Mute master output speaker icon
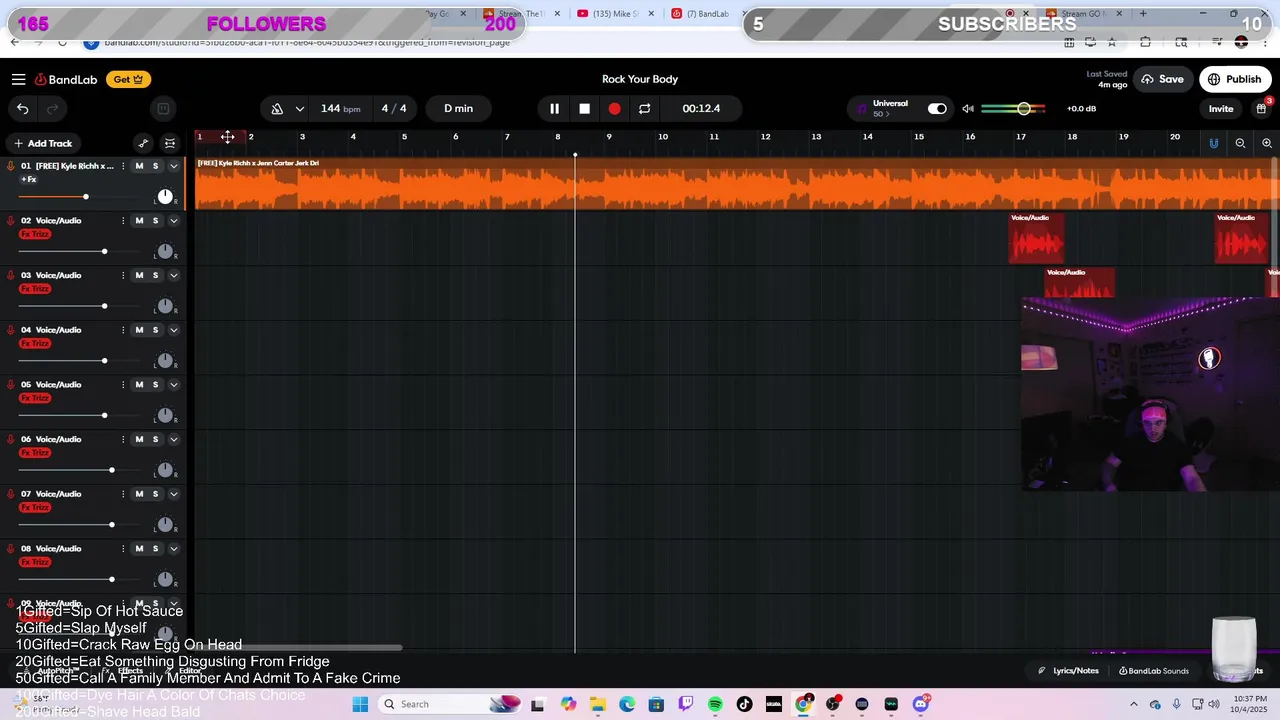 tap(967, 108)
